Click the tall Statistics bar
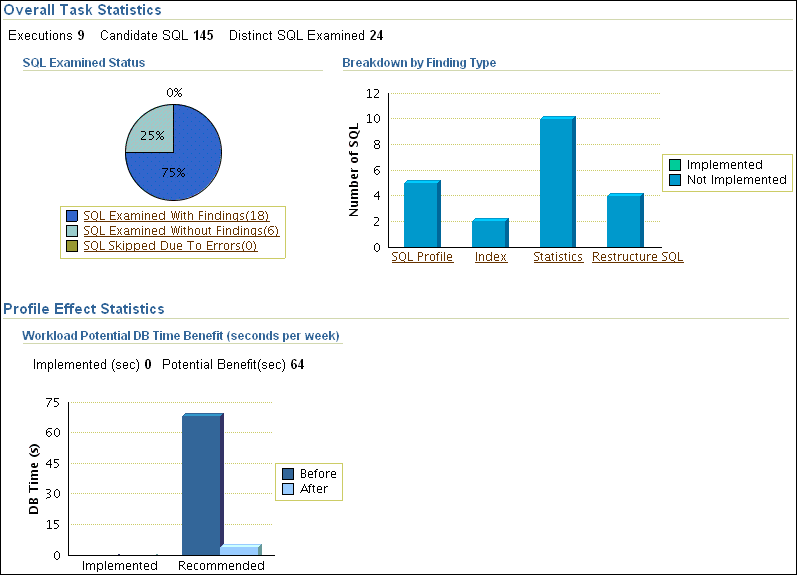The image size is (797, 575). (556, 182)
